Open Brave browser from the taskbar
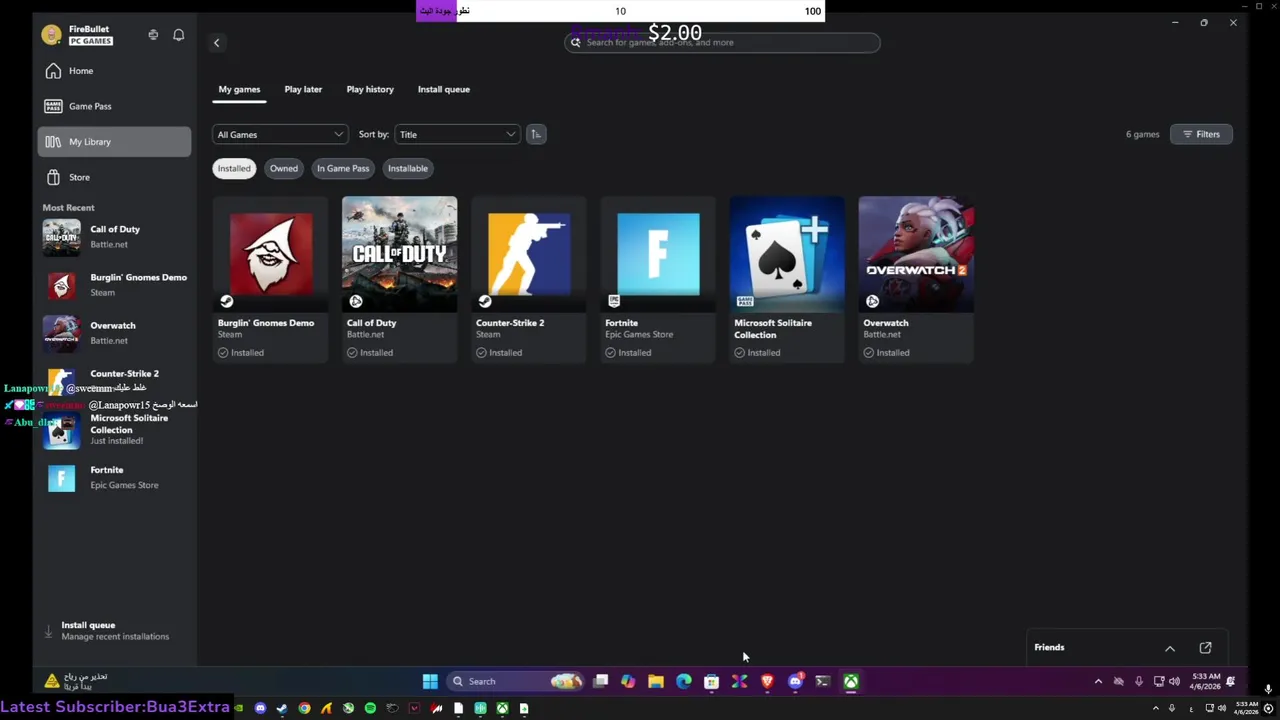The width and height of the screenshot is (1280, 720). click(767, 681)
